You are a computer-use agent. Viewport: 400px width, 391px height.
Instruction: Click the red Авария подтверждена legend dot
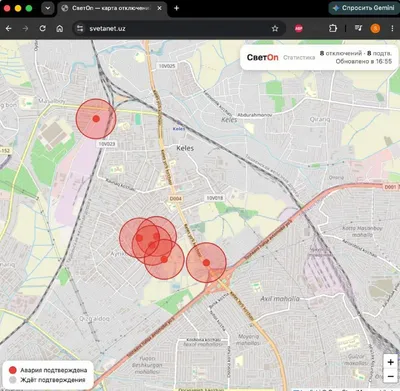tap(13, 370)
